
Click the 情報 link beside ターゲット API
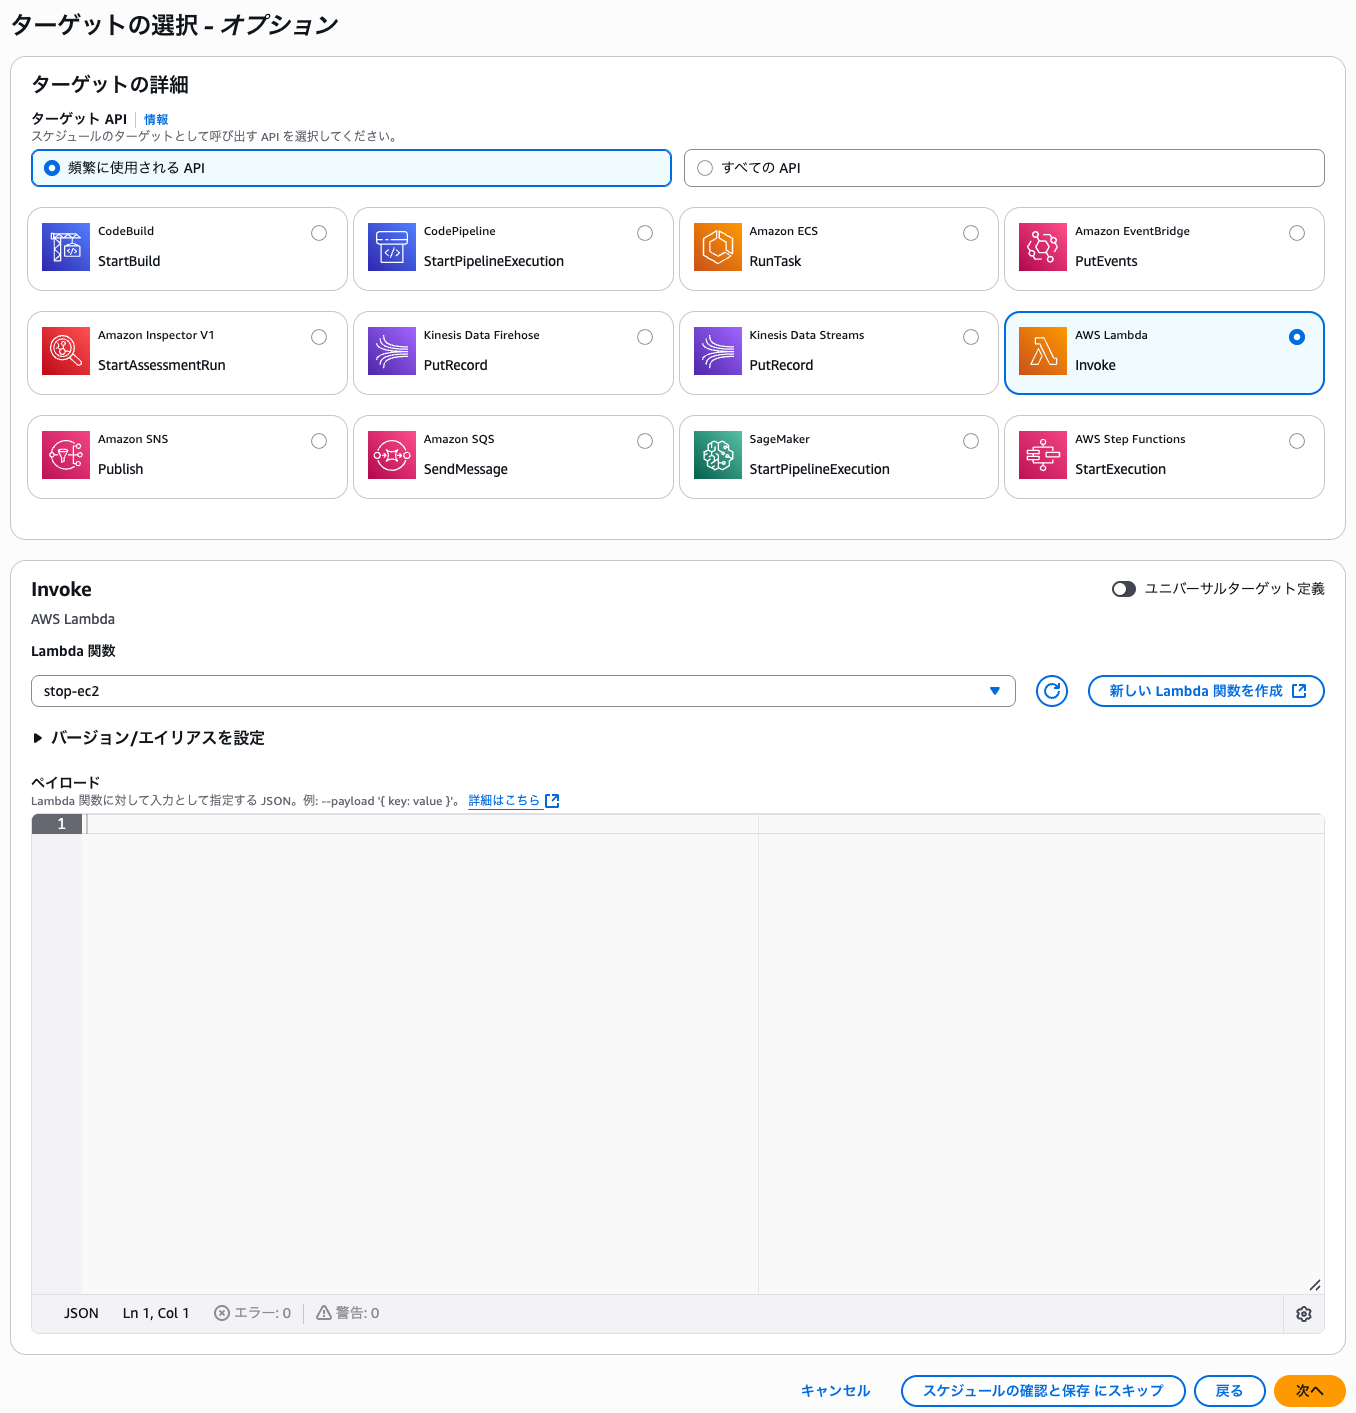pyautogui.click(x=156, y=119)
